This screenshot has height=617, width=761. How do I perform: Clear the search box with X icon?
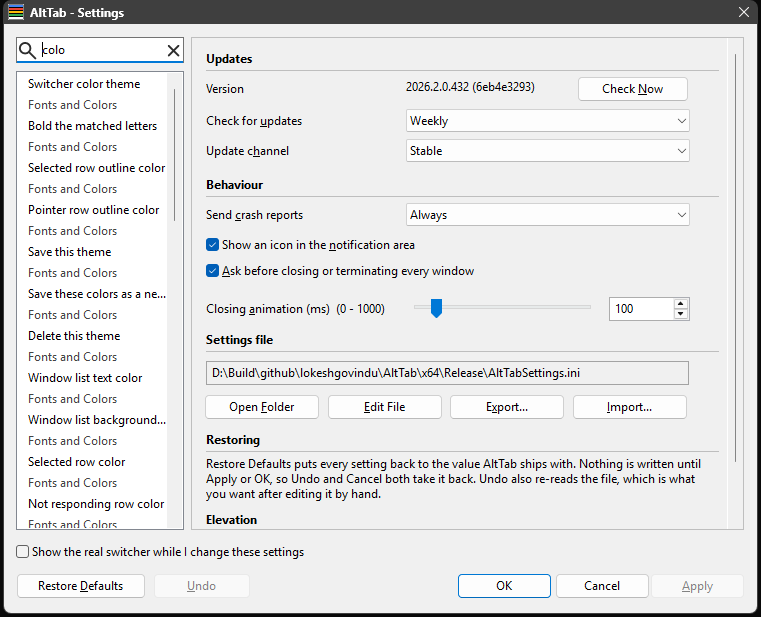173,50
